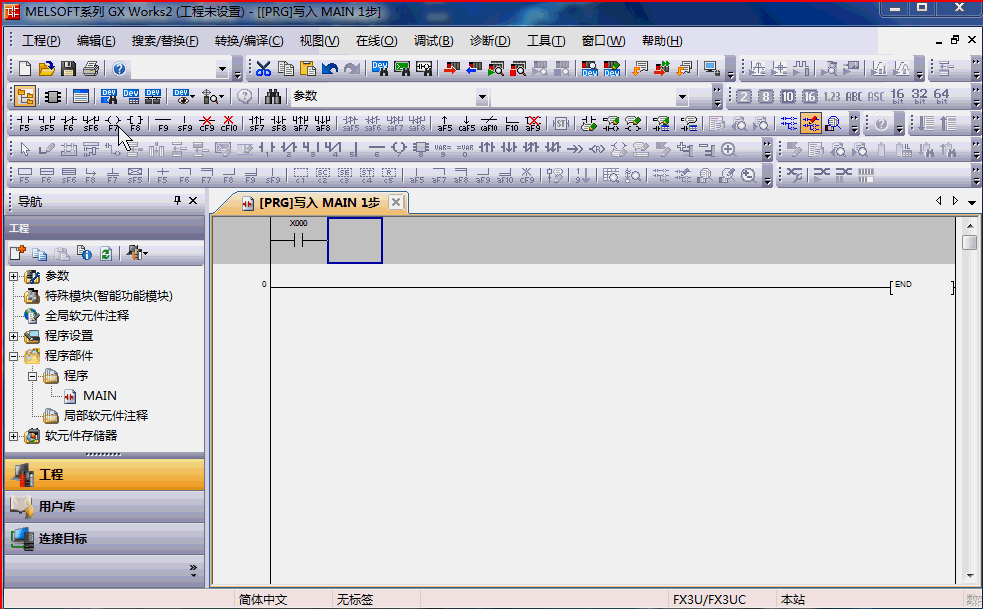Click the vertical scrollbar thumb in ladder editor
This screenshot has height=611, width=985.
tap(969, 242)
